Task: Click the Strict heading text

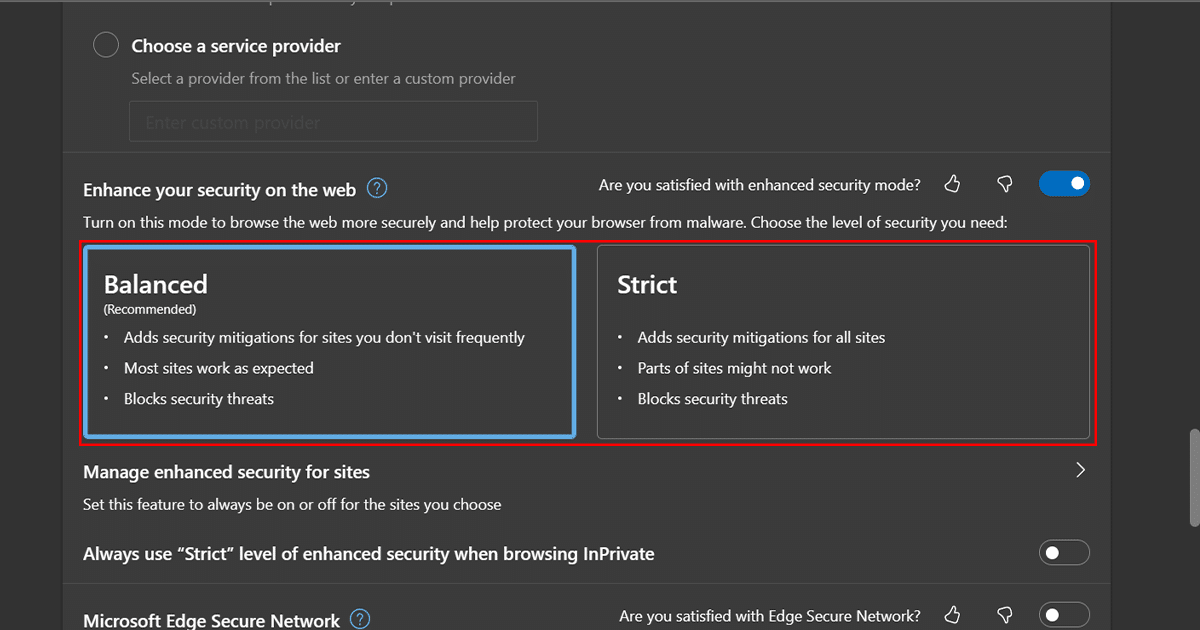Action: point(647,285)
